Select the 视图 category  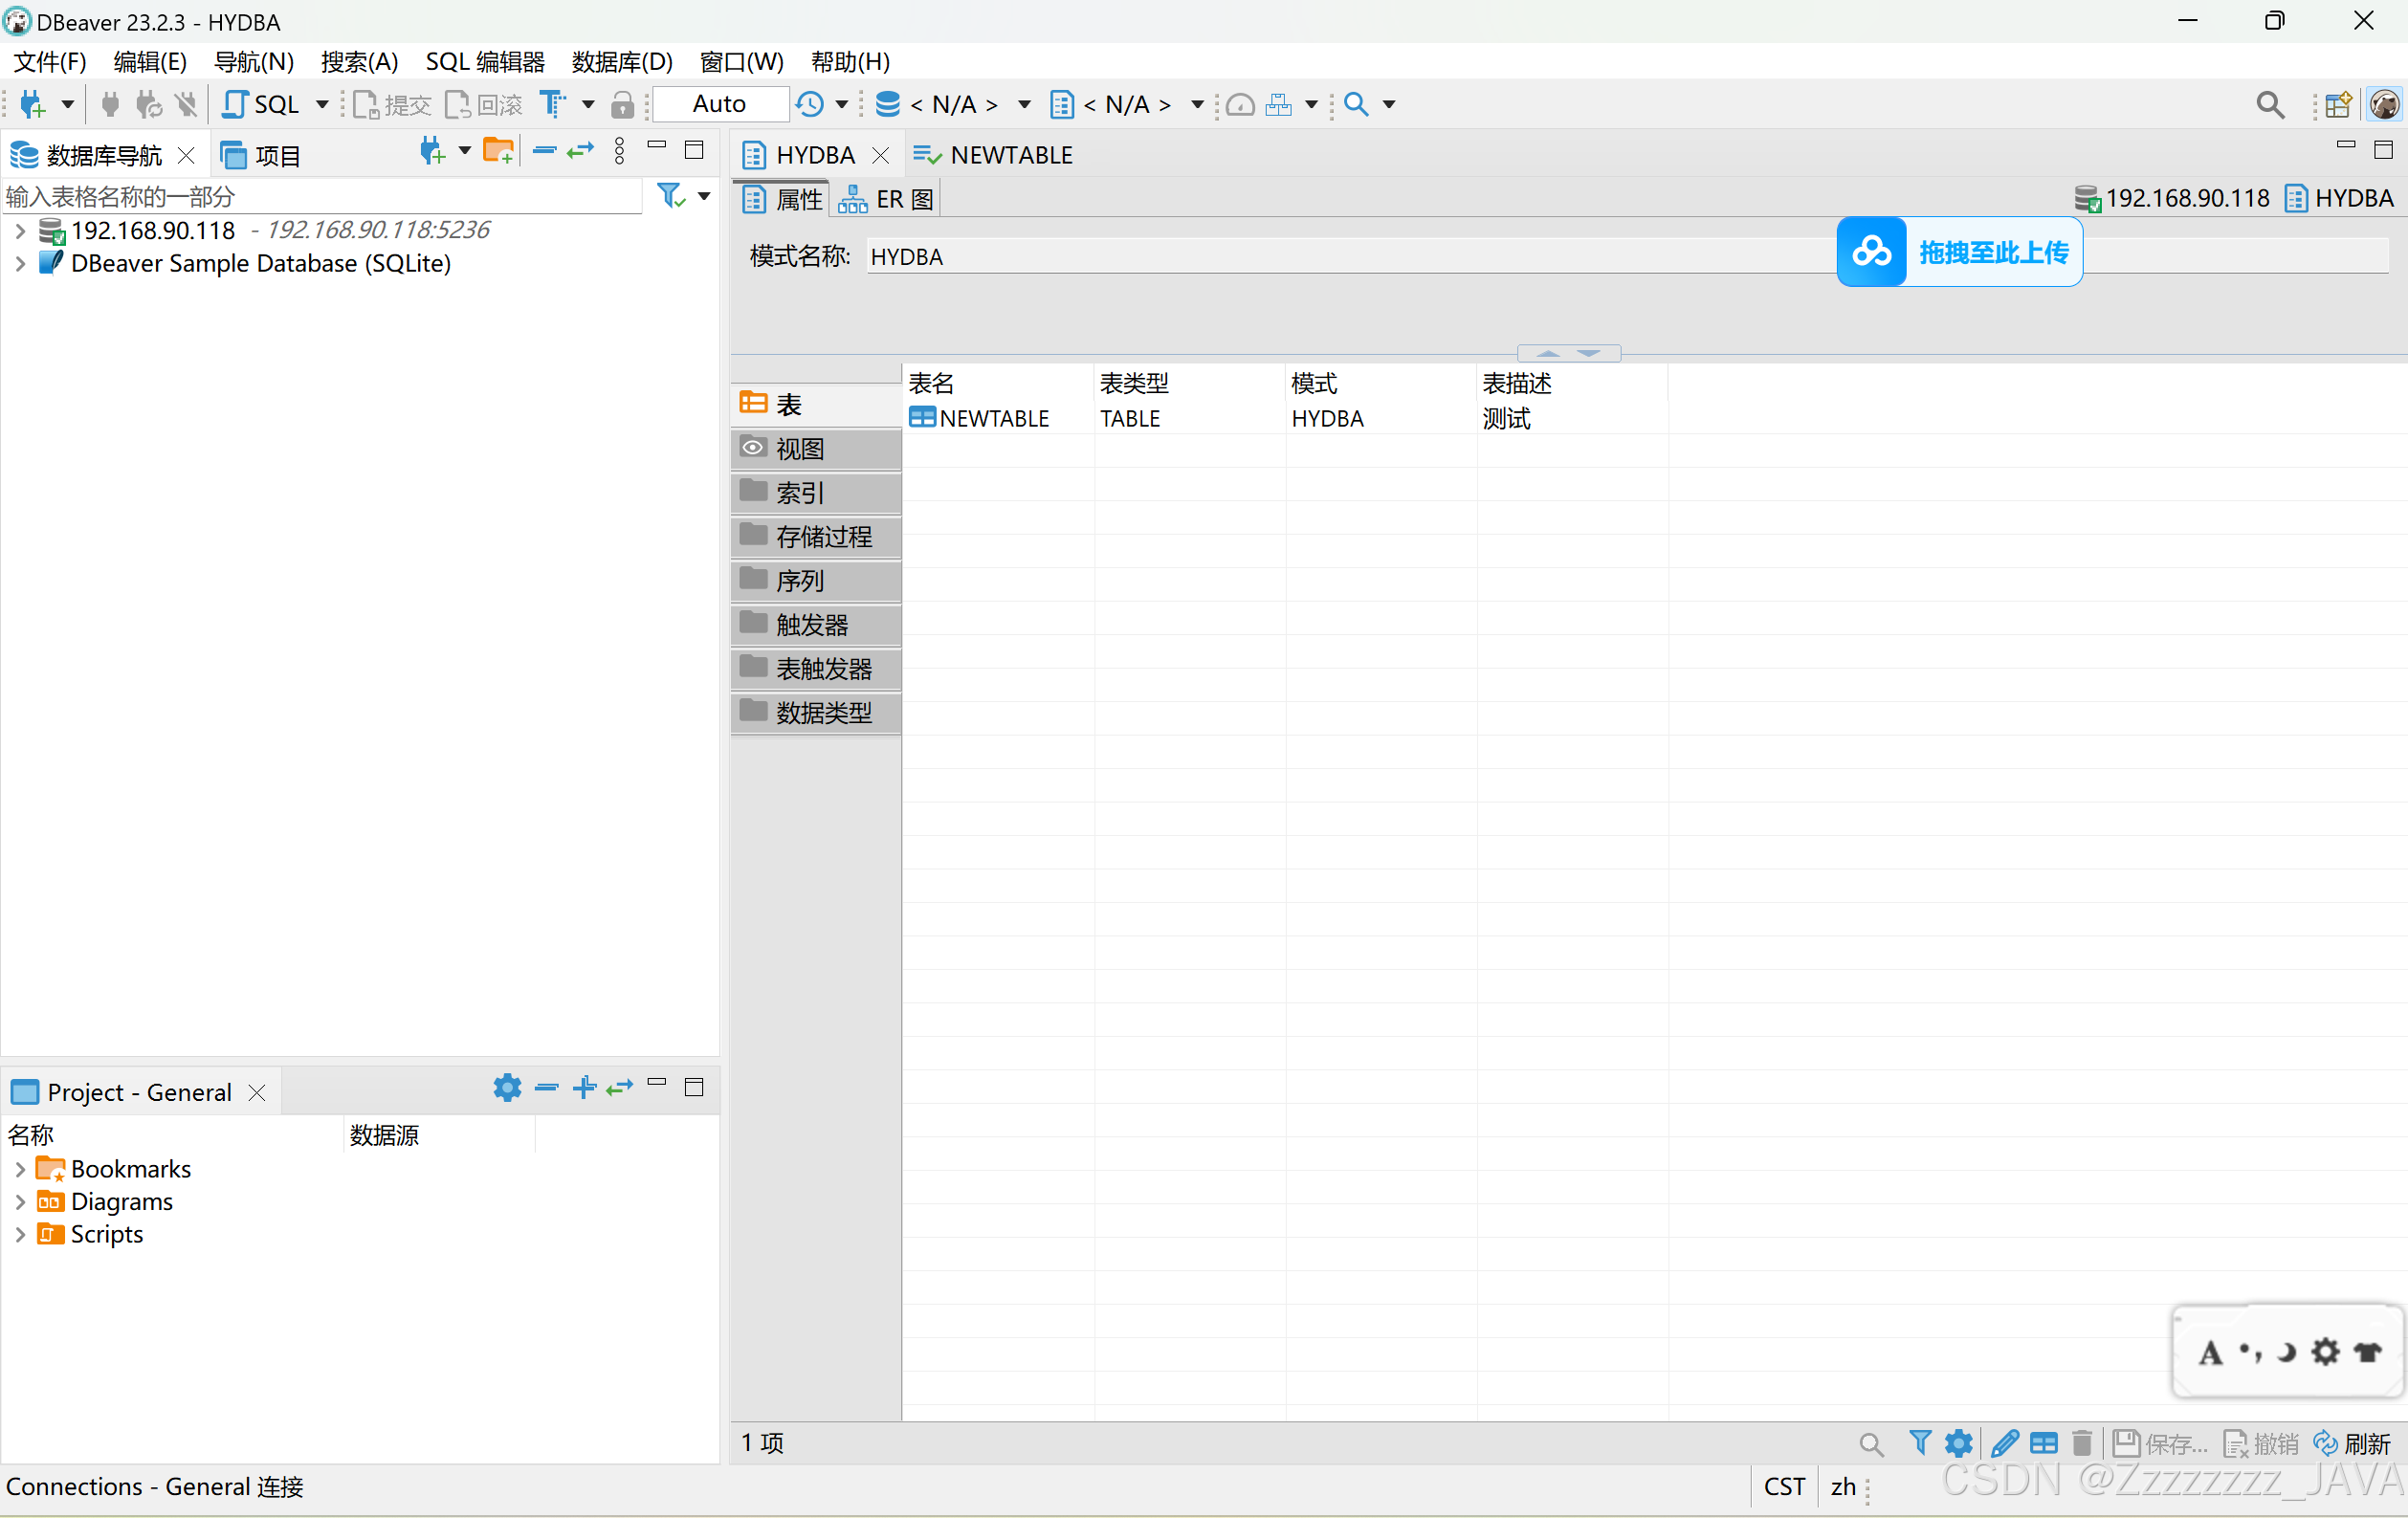point(816,449)
